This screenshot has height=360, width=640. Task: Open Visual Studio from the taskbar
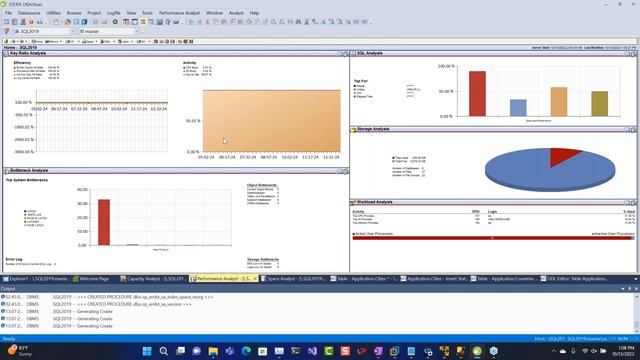(x=312, y=351)
